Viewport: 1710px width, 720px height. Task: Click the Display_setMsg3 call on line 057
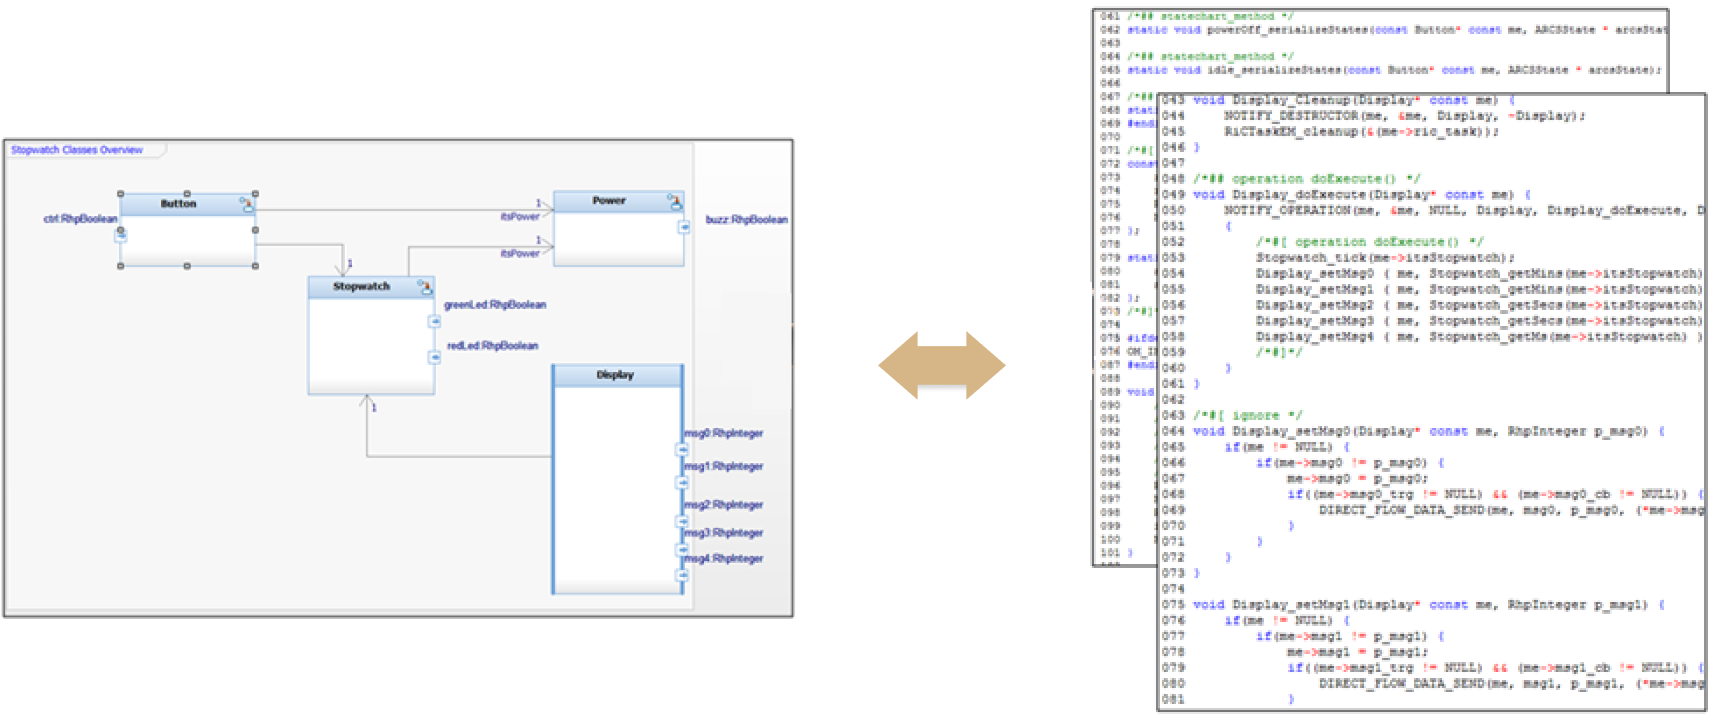(1480, 321)
